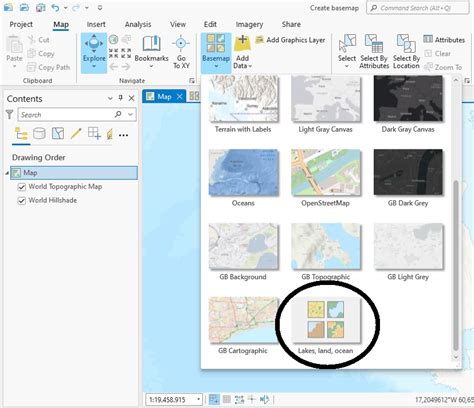The image size is (474, 408).
Task: Switch to List By Data Source view
Action: (39, 134)
